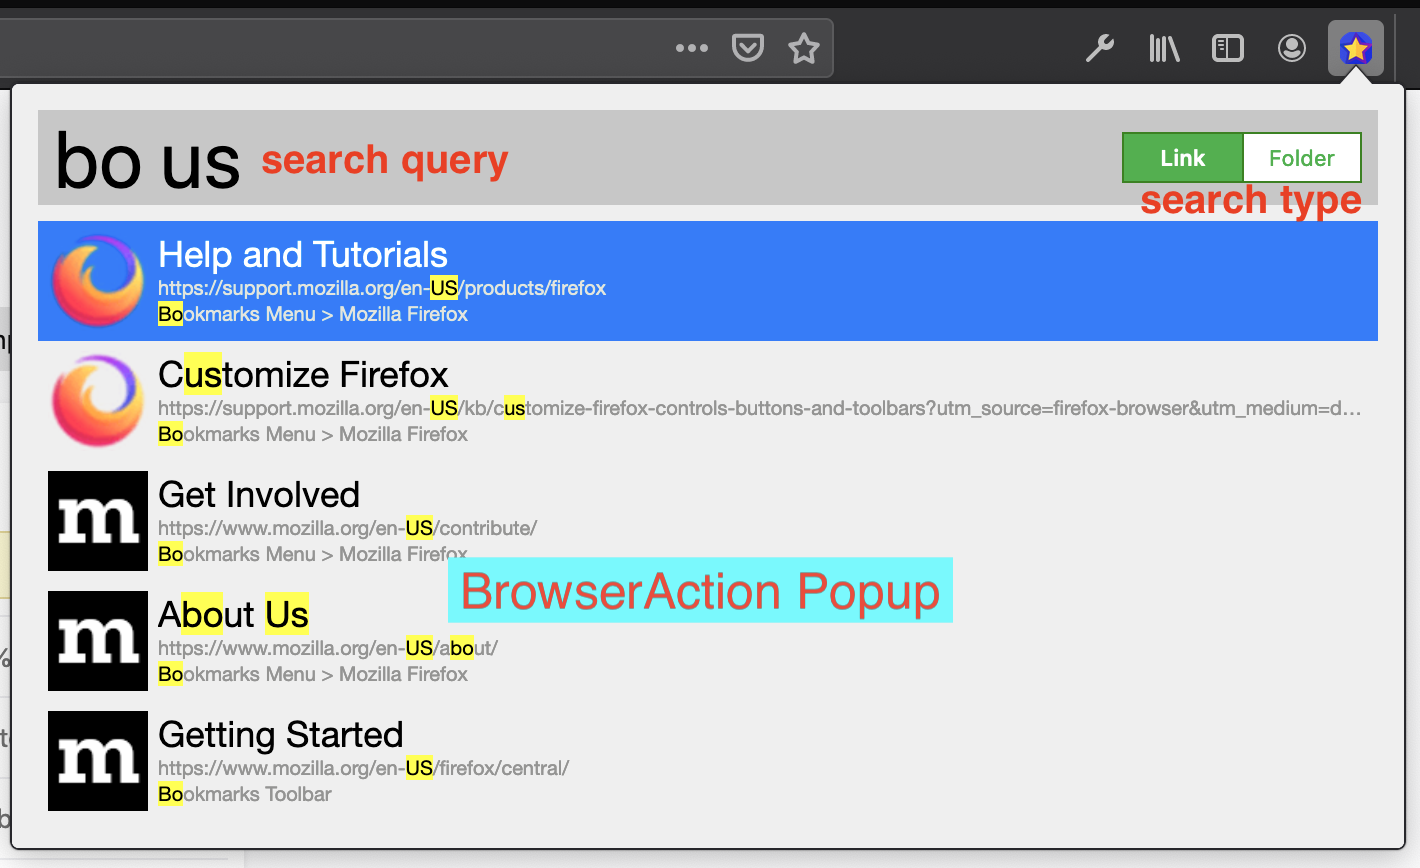
Task: Select the Link search type
Action: coord(1183,158)
